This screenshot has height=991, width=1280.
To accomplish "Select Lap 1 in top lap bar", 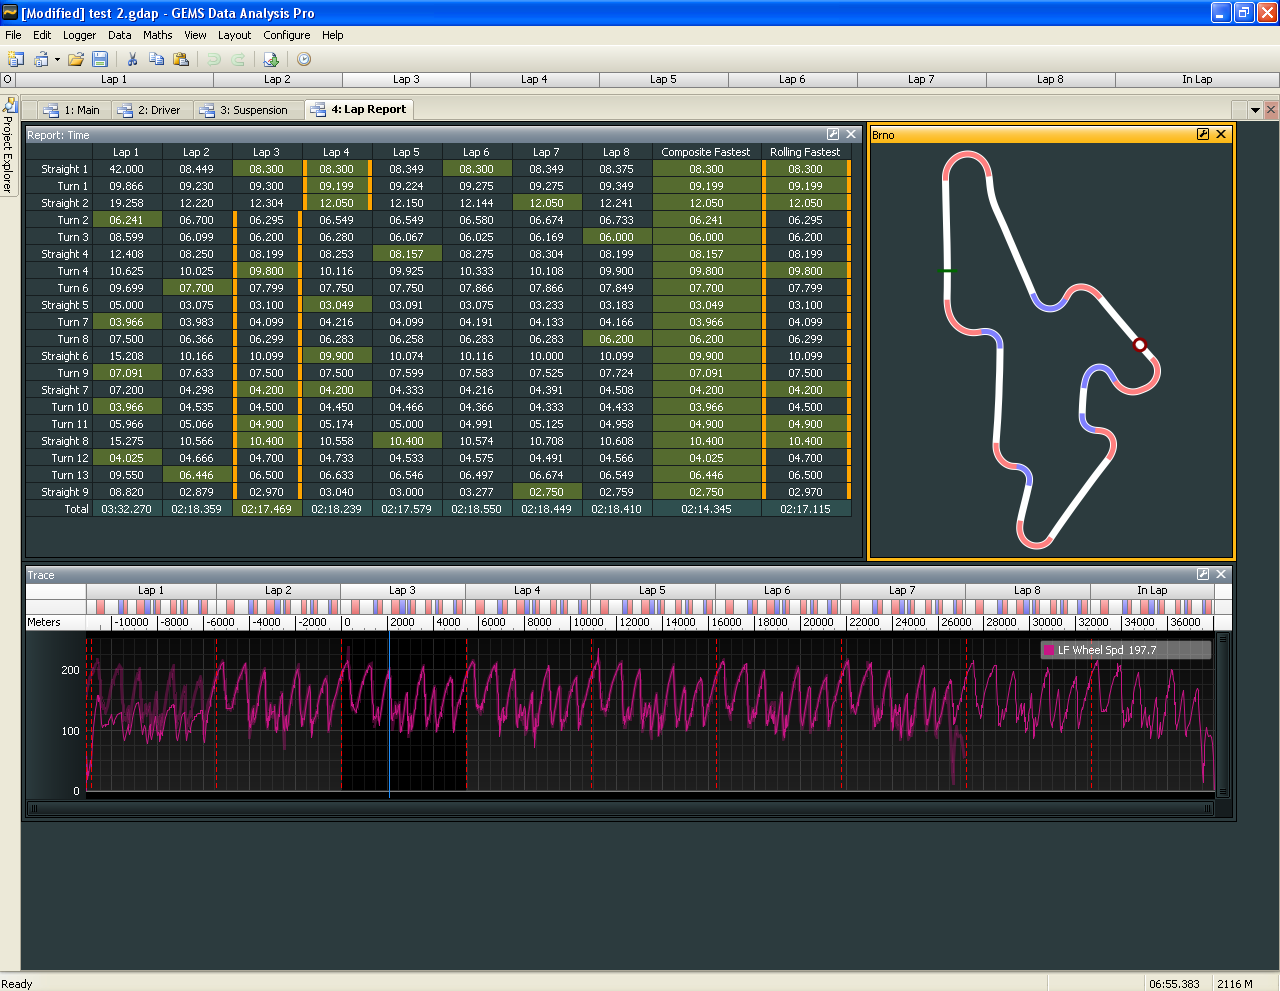I will [114, 79].
